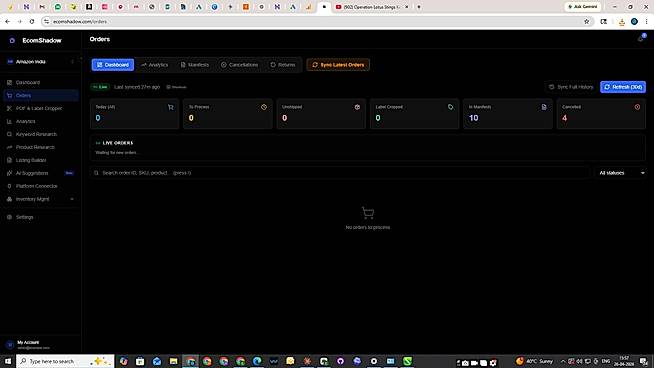This screenshot has width=654, height=368.
Task: Click the icon on To Process card
Action: (x=264, y=107)
